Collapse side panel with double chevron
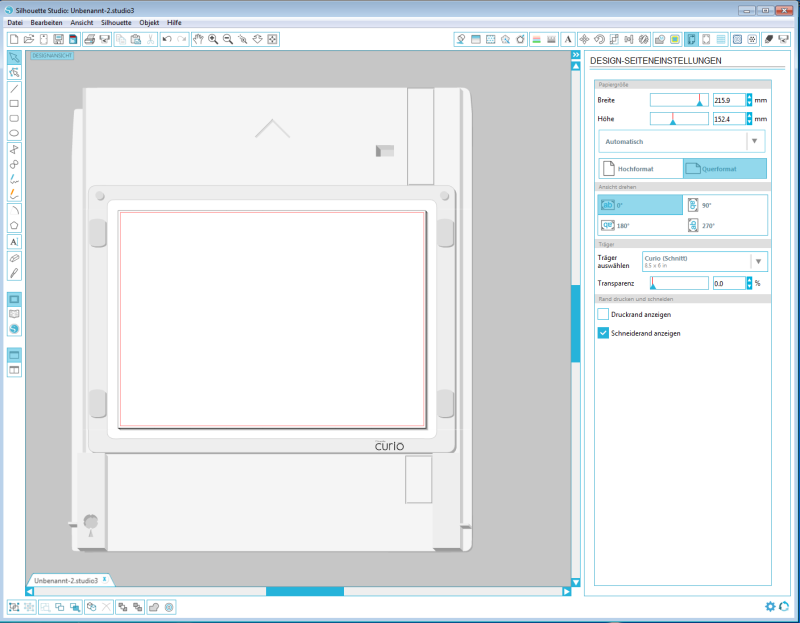800x623 pixels. point(576,55)
